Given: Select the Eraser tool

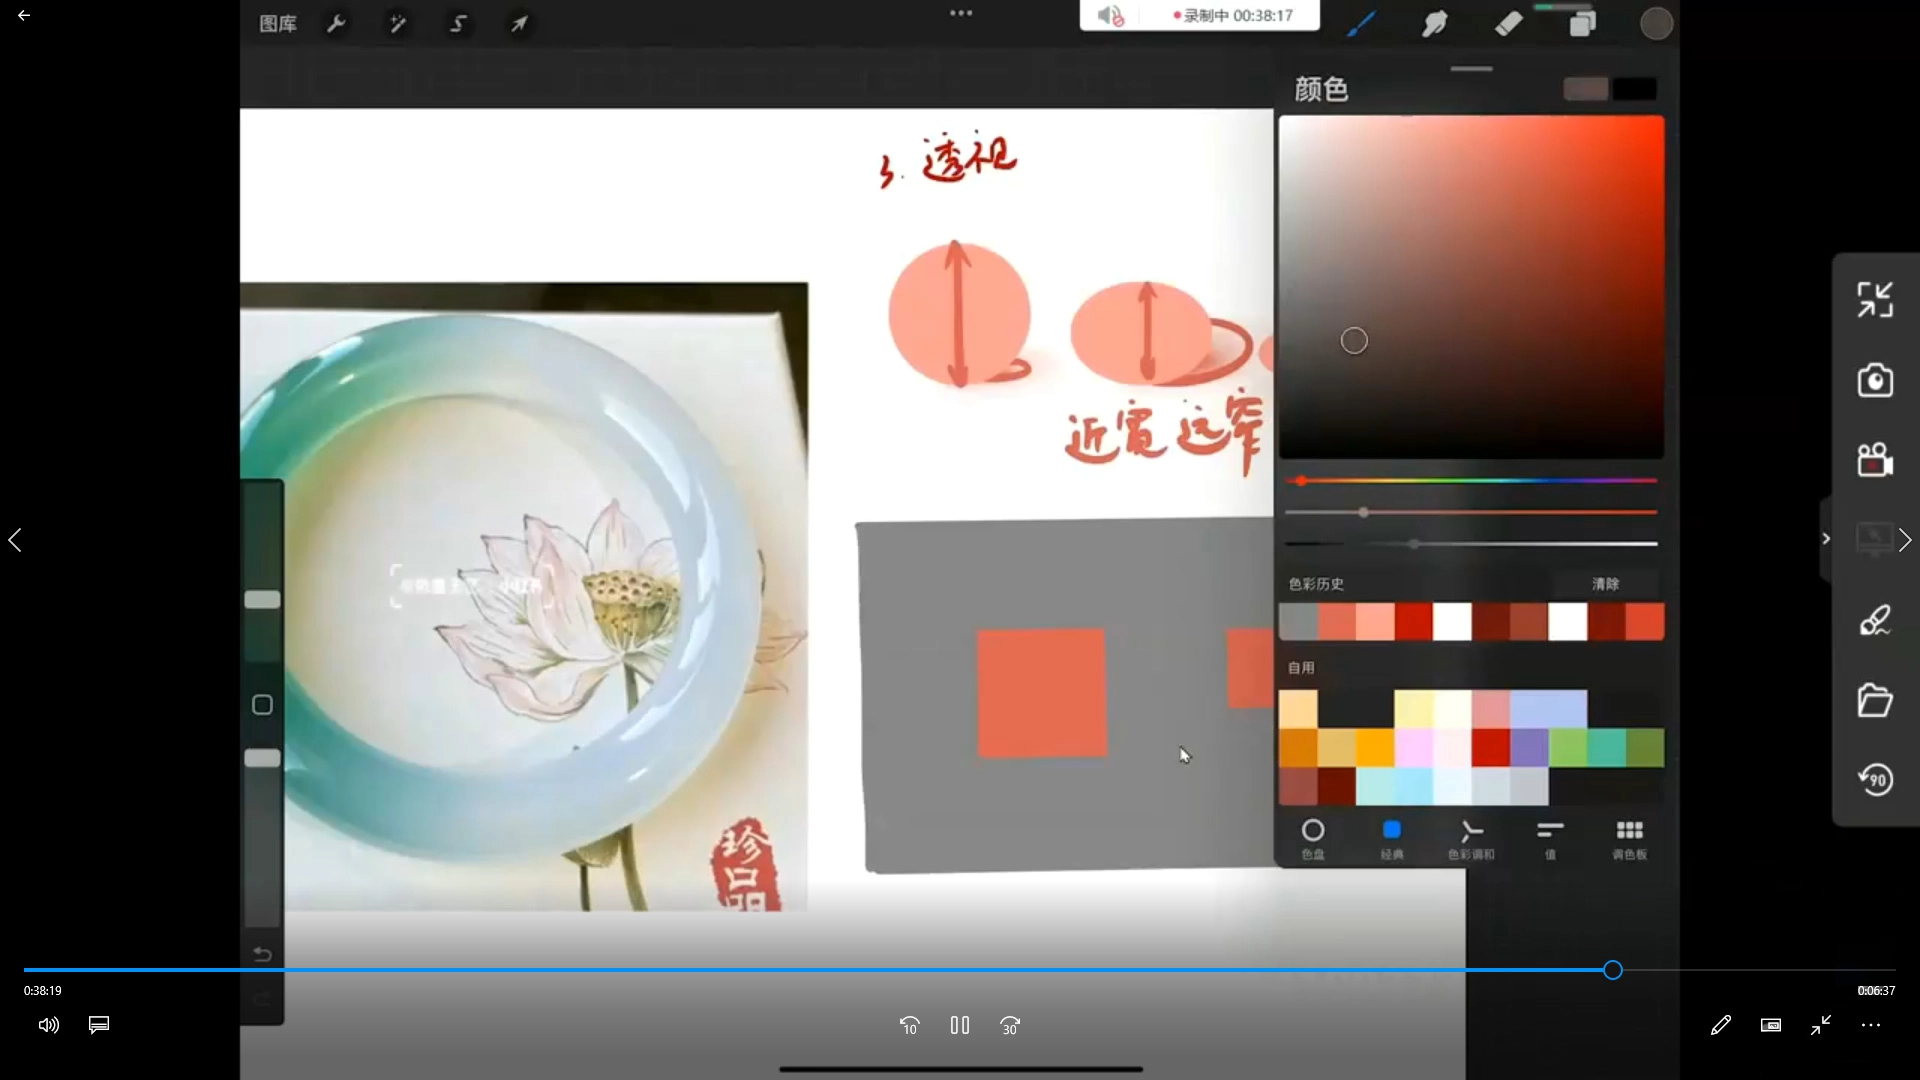Looking at the screenshot, I should [1508, 23].
